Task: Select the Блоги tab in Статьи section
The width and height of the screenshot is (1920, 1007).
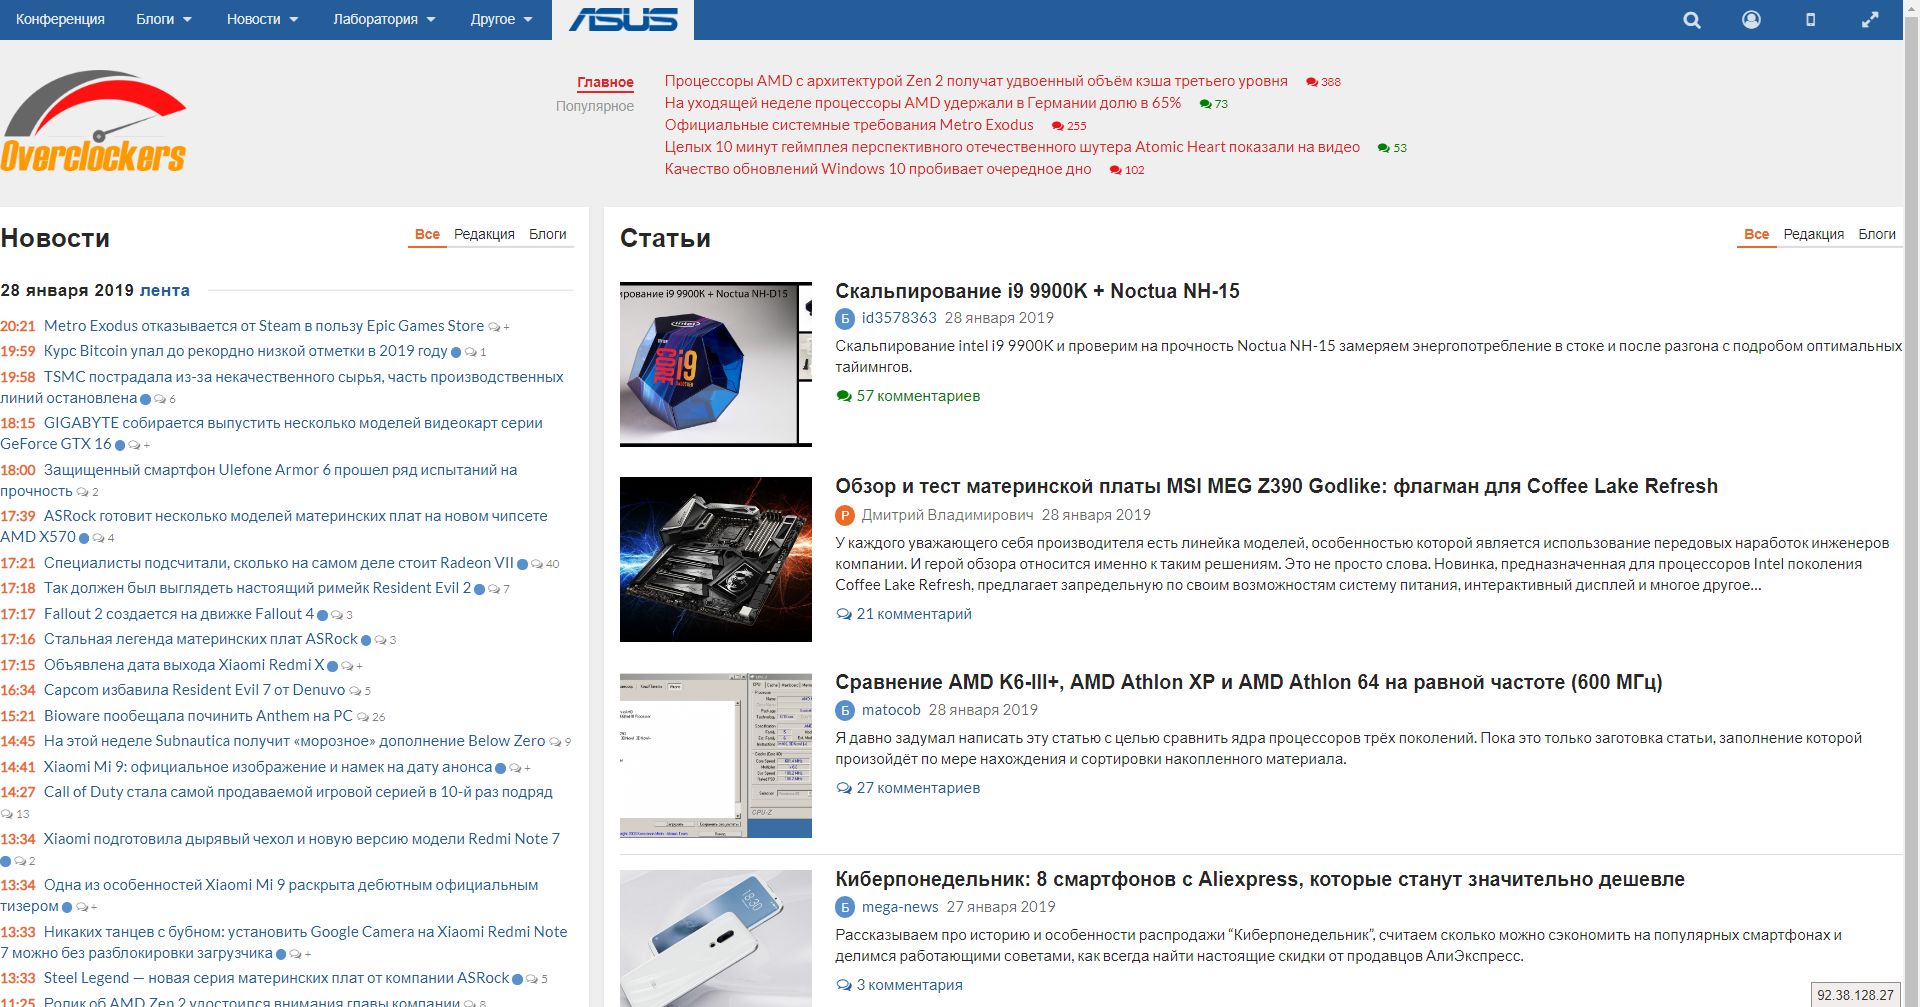Action: click(x=1877, y=234)
